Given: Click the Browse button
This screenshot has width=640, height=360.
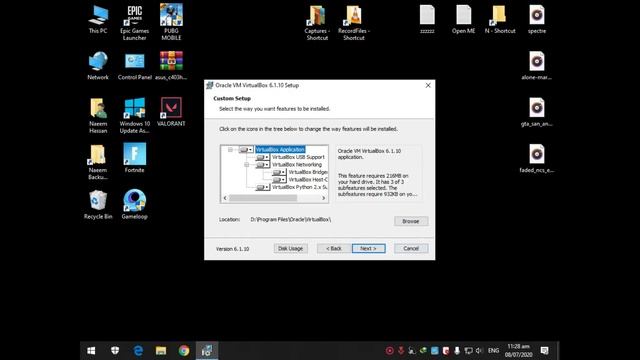Looking at the screenshot, I should click(x=411, y=221).
